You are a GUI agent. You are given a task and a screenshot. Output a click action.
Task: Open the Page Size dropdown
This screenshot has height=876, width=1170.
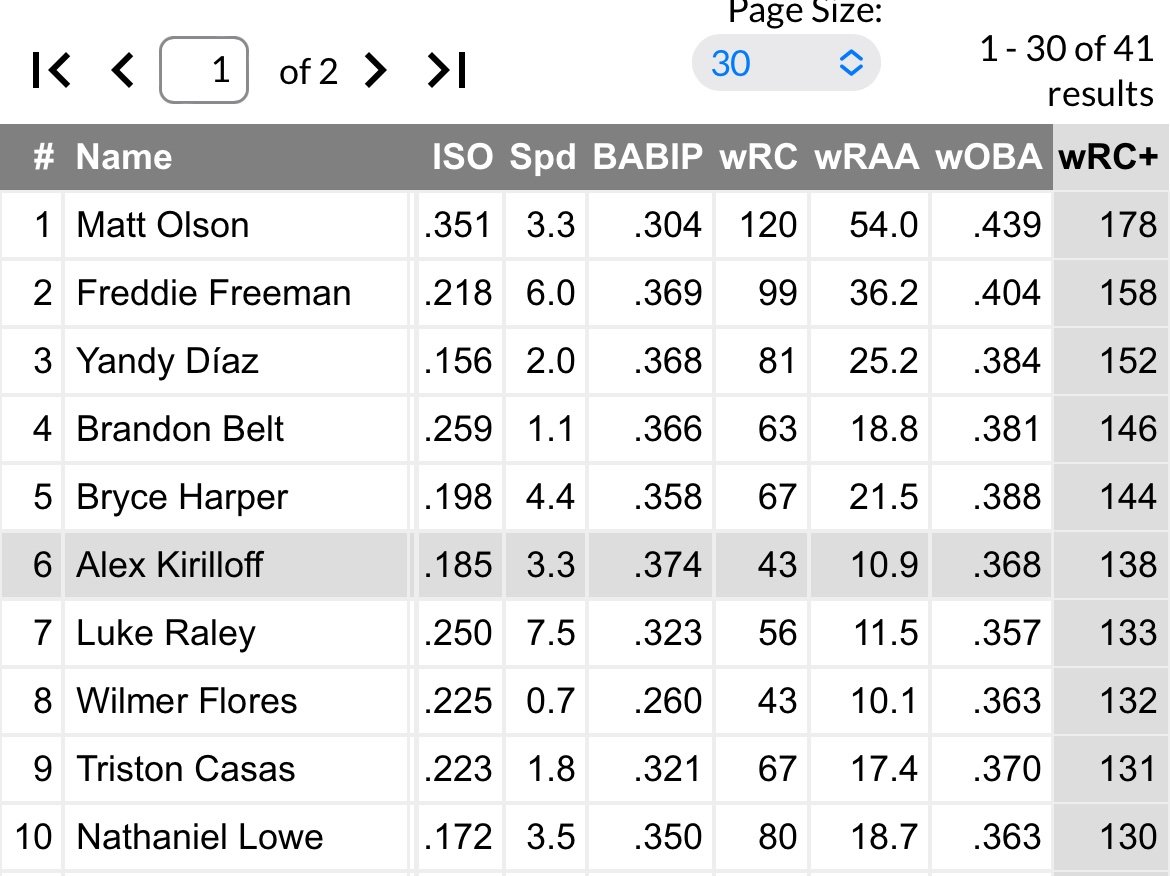(x=786, y=64)
